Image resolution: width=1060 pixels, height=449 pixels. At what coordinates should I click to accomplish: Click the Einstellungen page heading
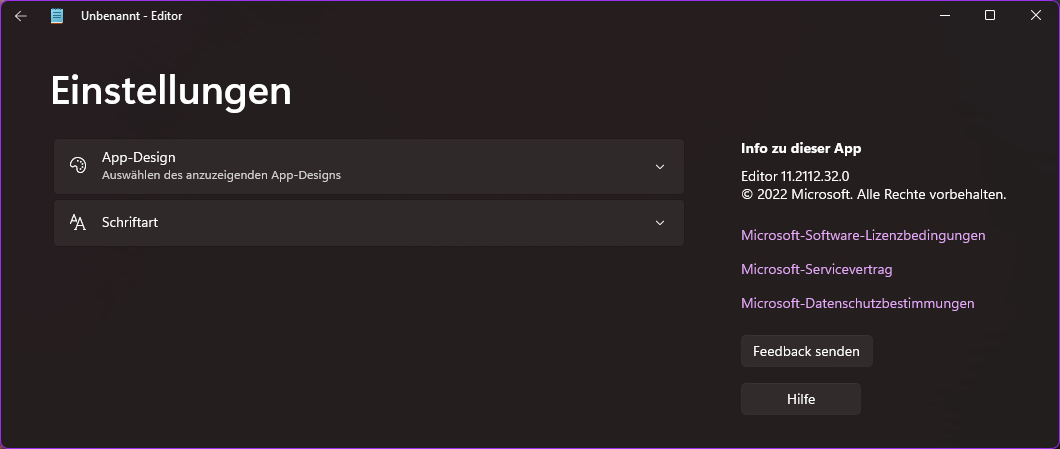tap(171, 91)
